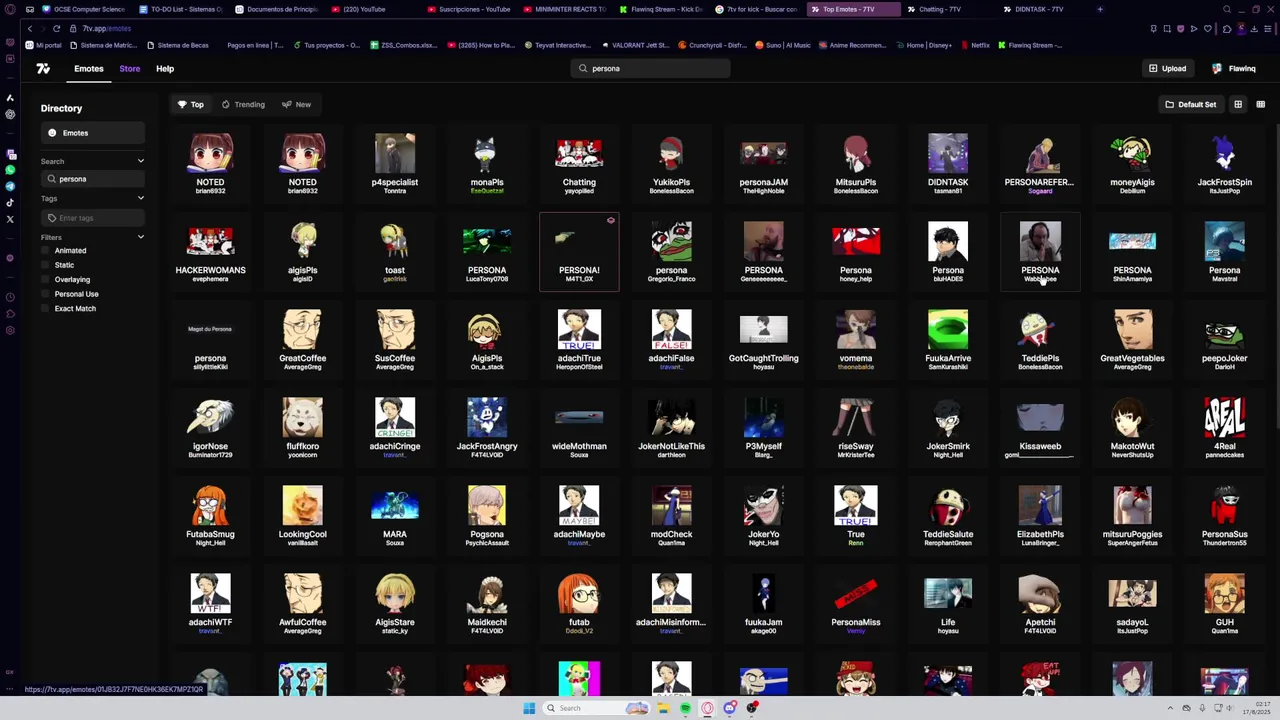Switch to DIDNTASK - 7TV browser tab
The height and width of the screenshot is (720, 1280).
[1040, 9]
